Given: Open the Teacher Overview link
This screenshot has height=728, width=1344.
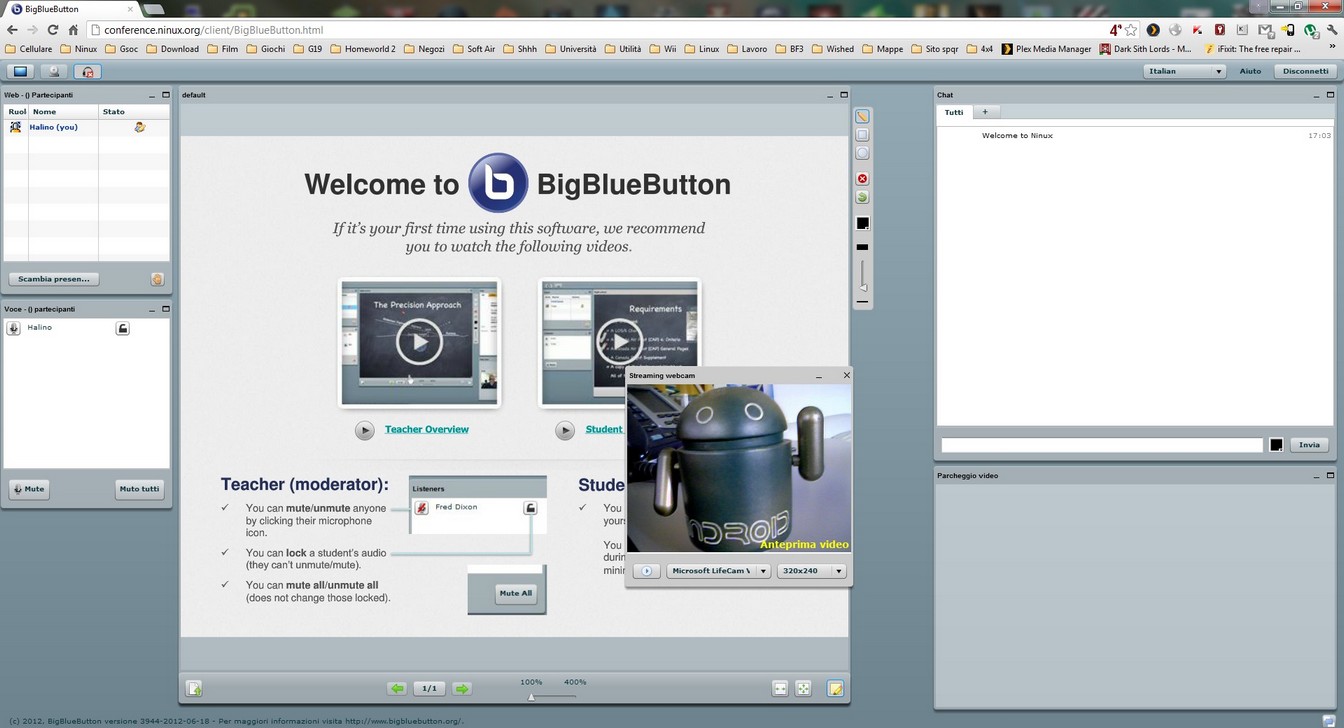Looking at the screenshot, I should (x=426, y=429).
